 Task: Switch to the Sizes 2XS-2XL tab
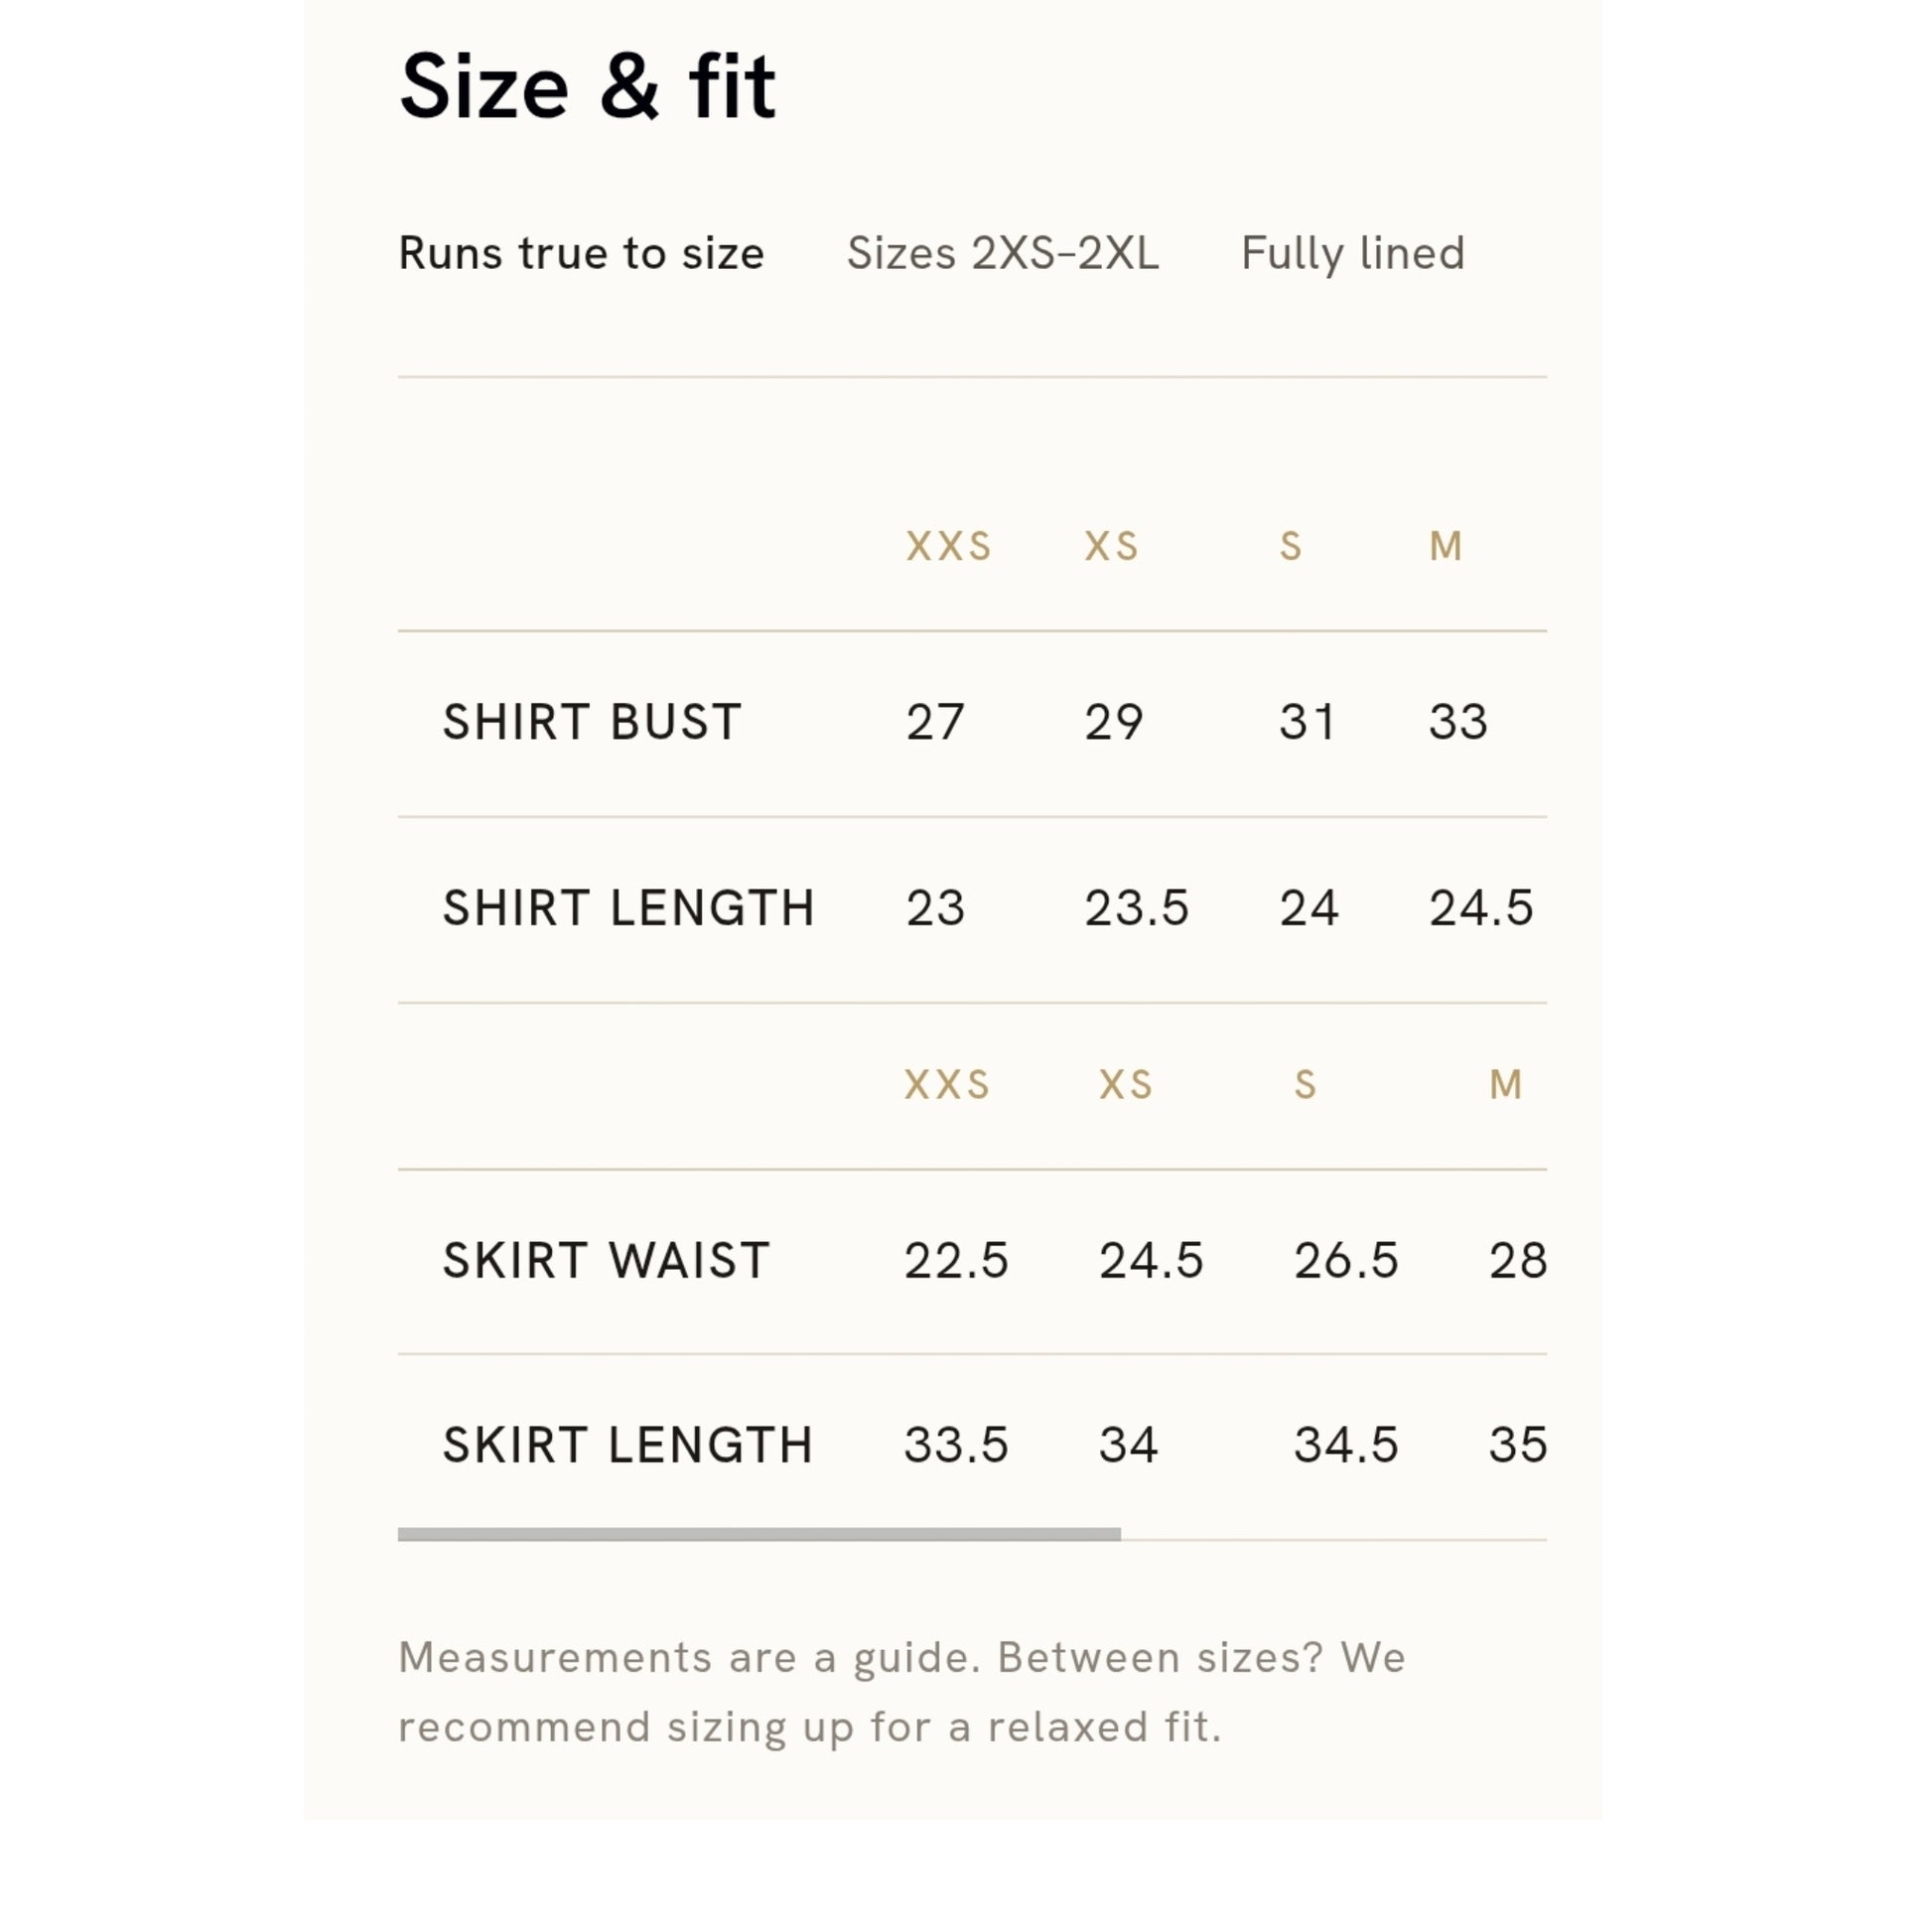(1003, 253)
